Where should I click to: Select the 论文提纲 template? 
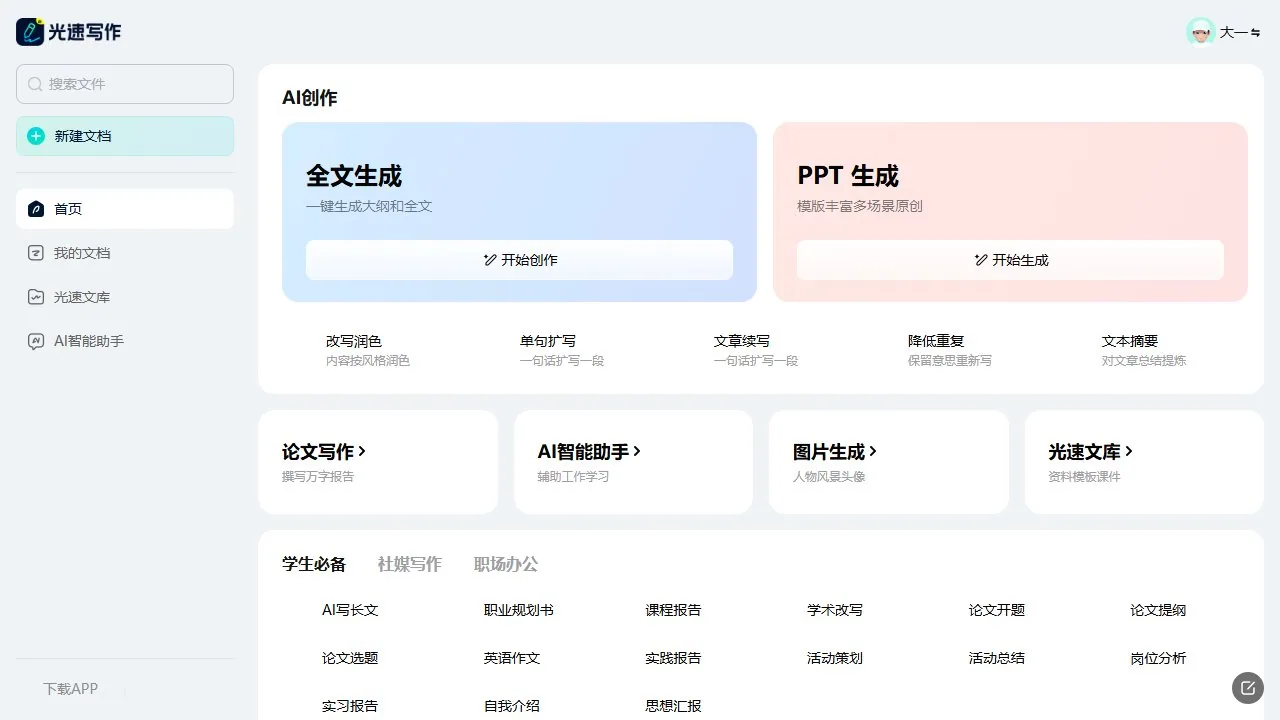(x=1158, y=610)
